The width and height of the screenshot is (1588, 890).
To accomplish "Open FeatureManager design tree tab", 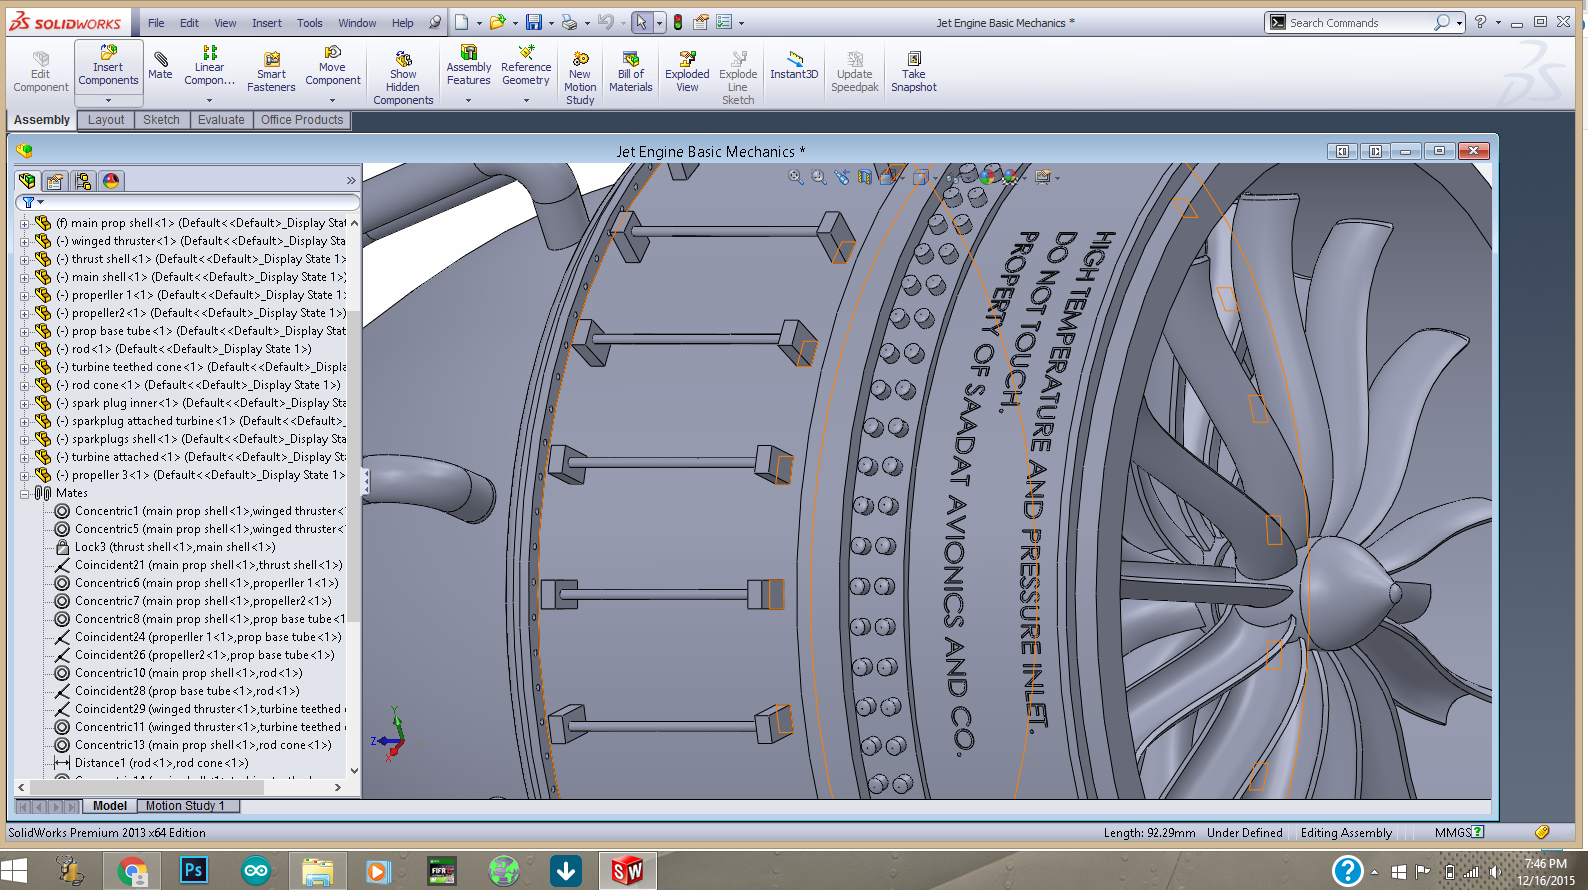I will coord(27,181).
